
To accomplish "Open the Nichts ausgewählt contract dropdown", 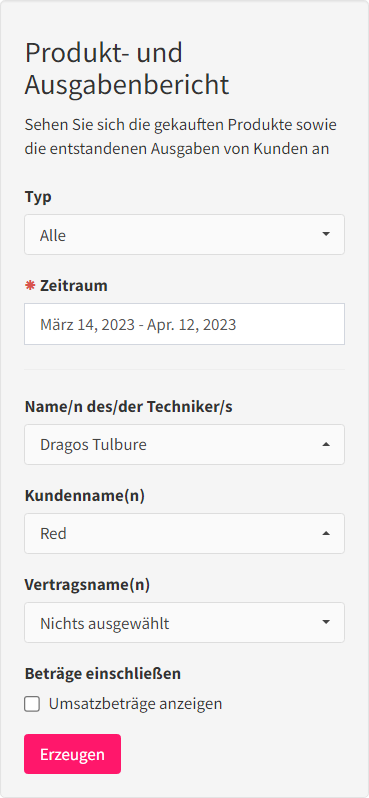I will coord(184,622).
